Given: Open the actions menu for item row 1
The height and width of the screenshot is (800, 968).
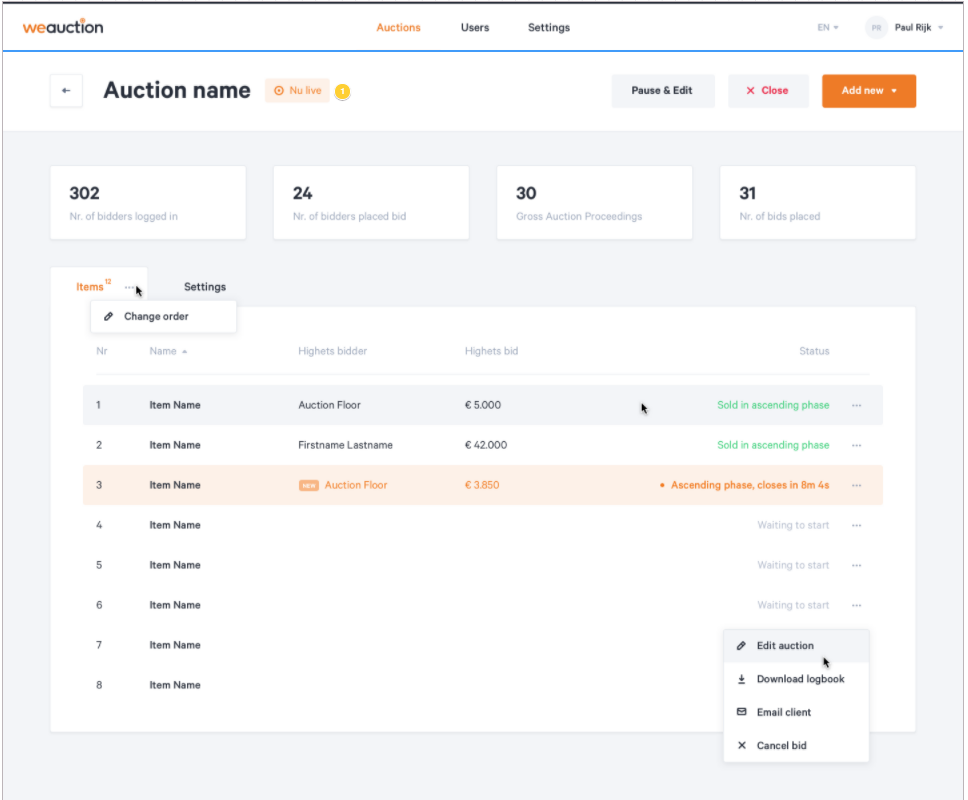Looking at the screenshot, I should point(856,405).
